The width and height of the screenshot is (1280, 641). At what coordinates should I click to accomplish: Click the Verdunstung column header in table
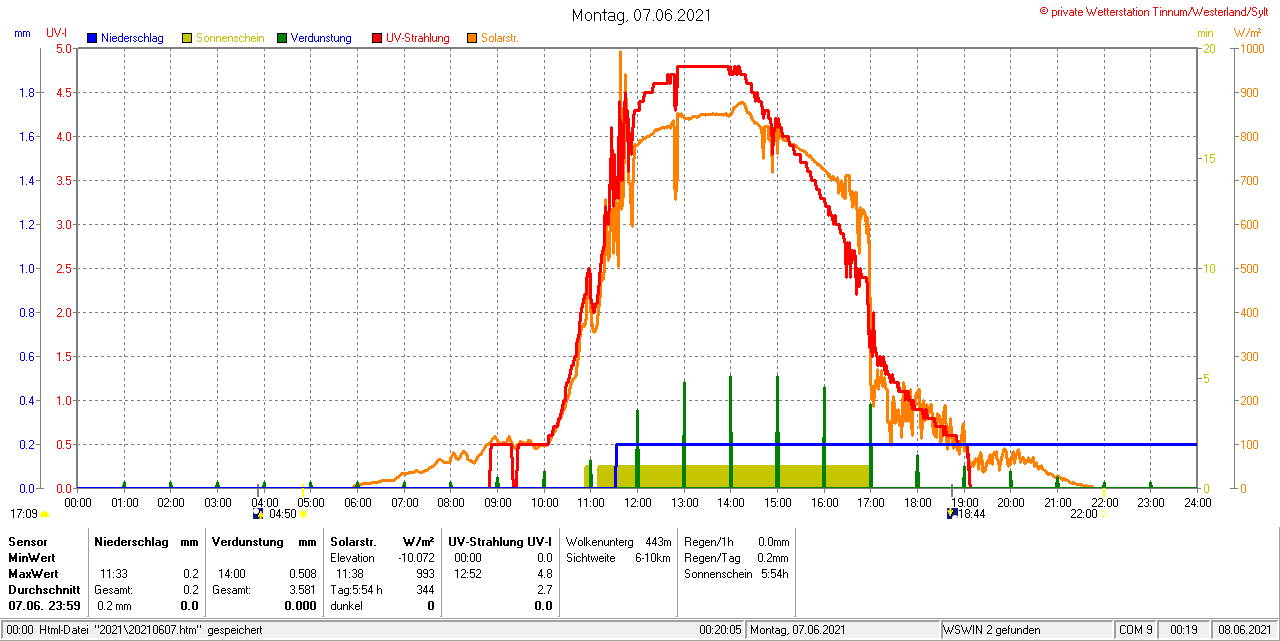(x=246, y=541)
